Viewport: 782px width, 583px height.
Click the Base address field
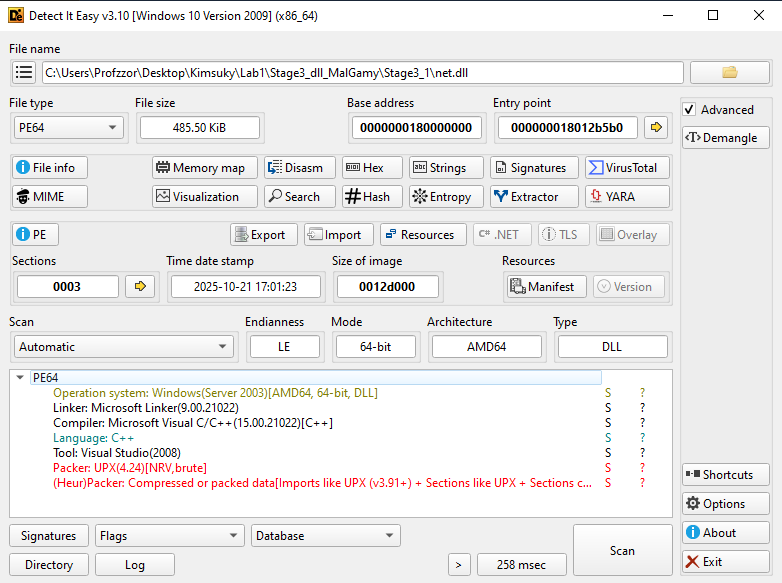416,128
